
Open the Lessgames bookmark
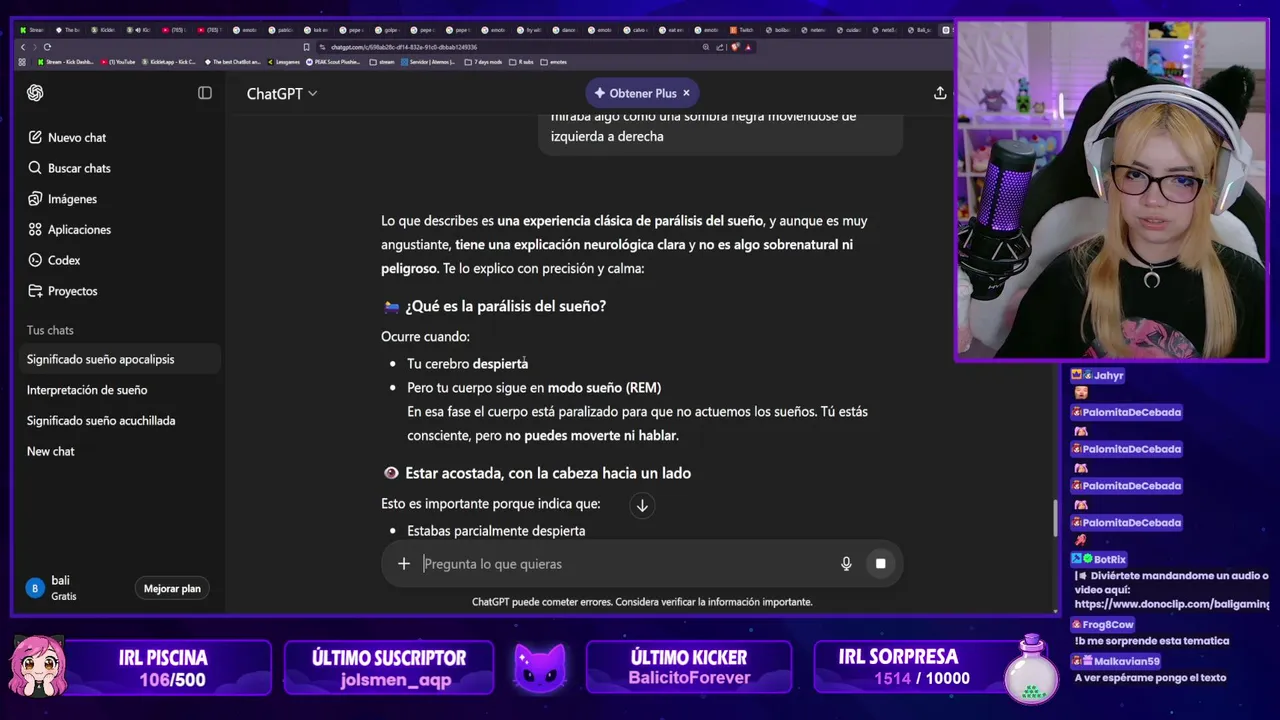(x=283, y=62)
